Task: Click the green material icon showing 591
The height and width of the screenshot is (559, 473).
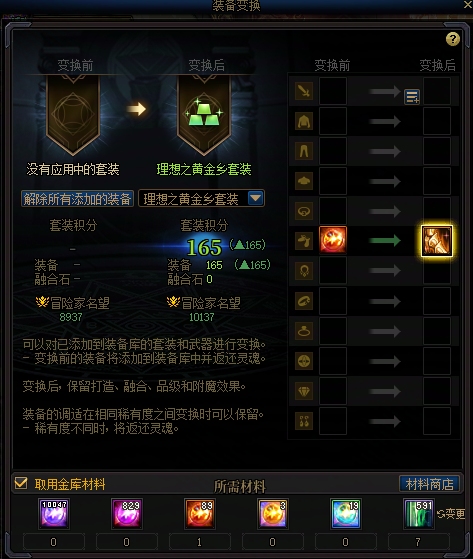Action: 419,514
